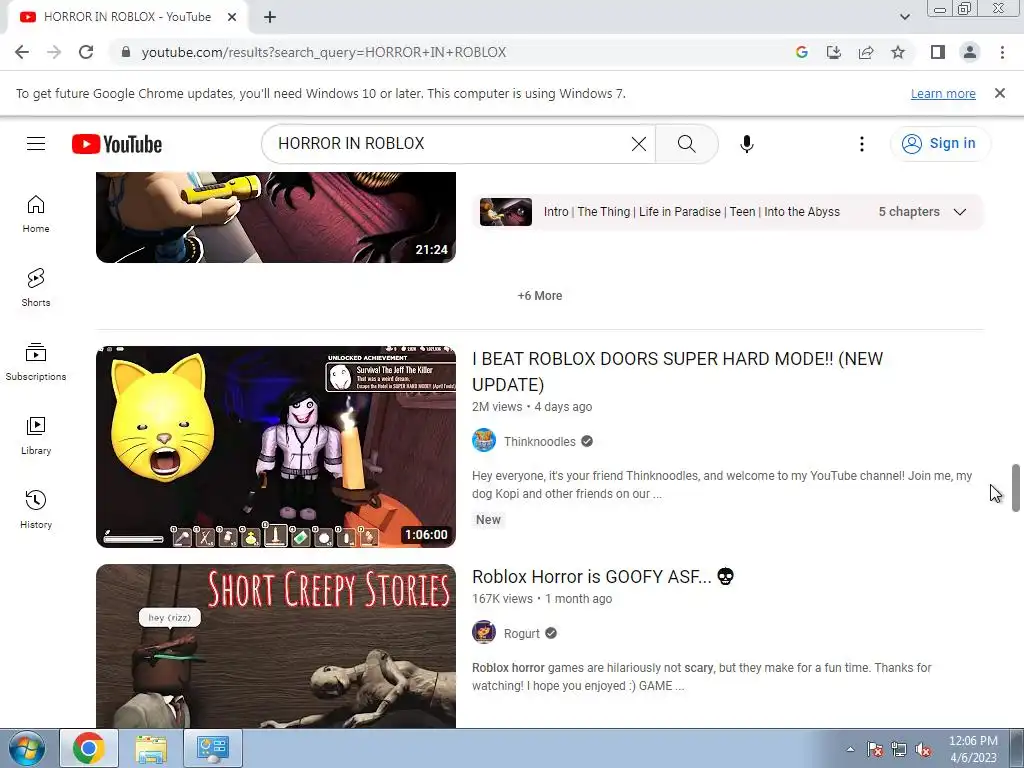The width and height of the screenshot is (1024, 768).
Task: Open History in the sidebar
Action: coord(36,509)
